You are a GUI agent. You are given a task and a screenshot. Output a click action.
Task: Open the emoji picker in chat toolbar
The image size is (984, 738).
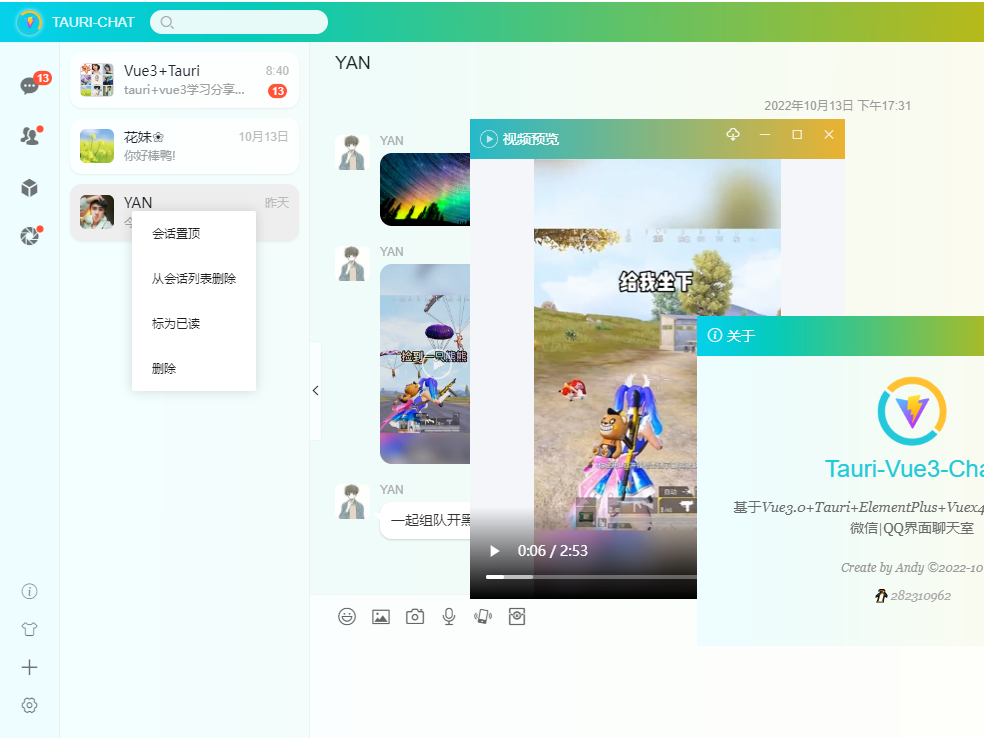pos(347,617)
